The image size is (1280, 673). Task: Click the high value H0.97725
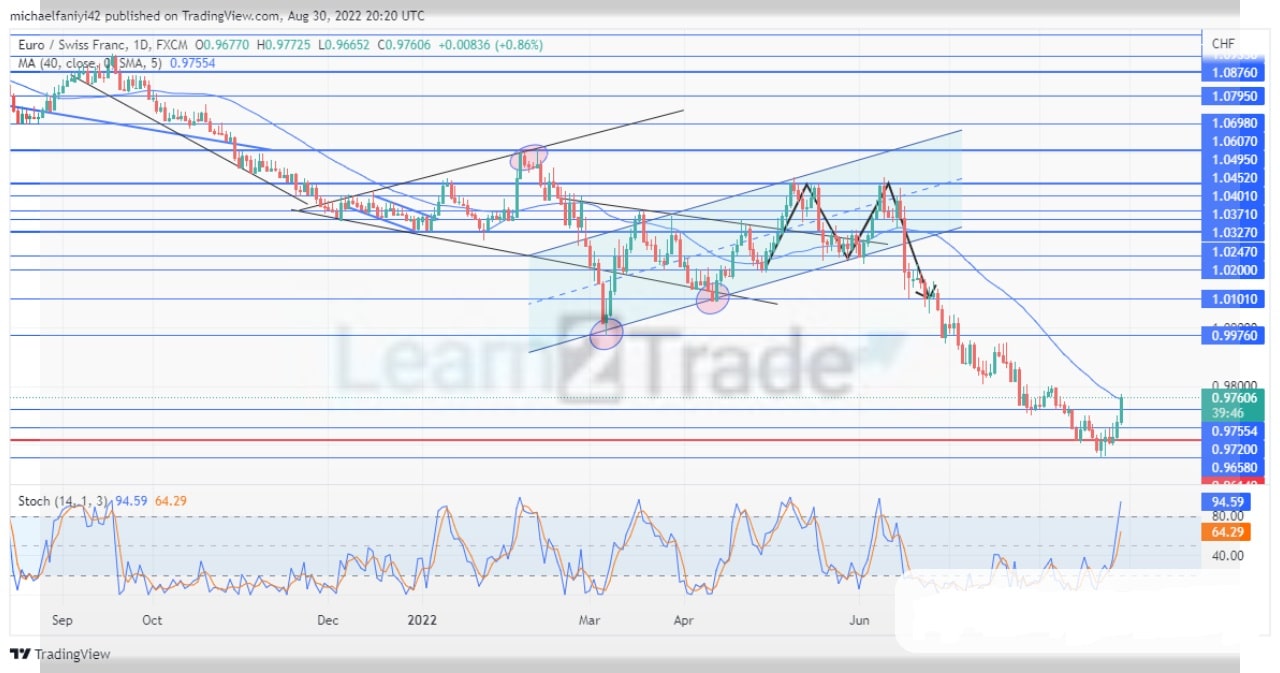284,45
